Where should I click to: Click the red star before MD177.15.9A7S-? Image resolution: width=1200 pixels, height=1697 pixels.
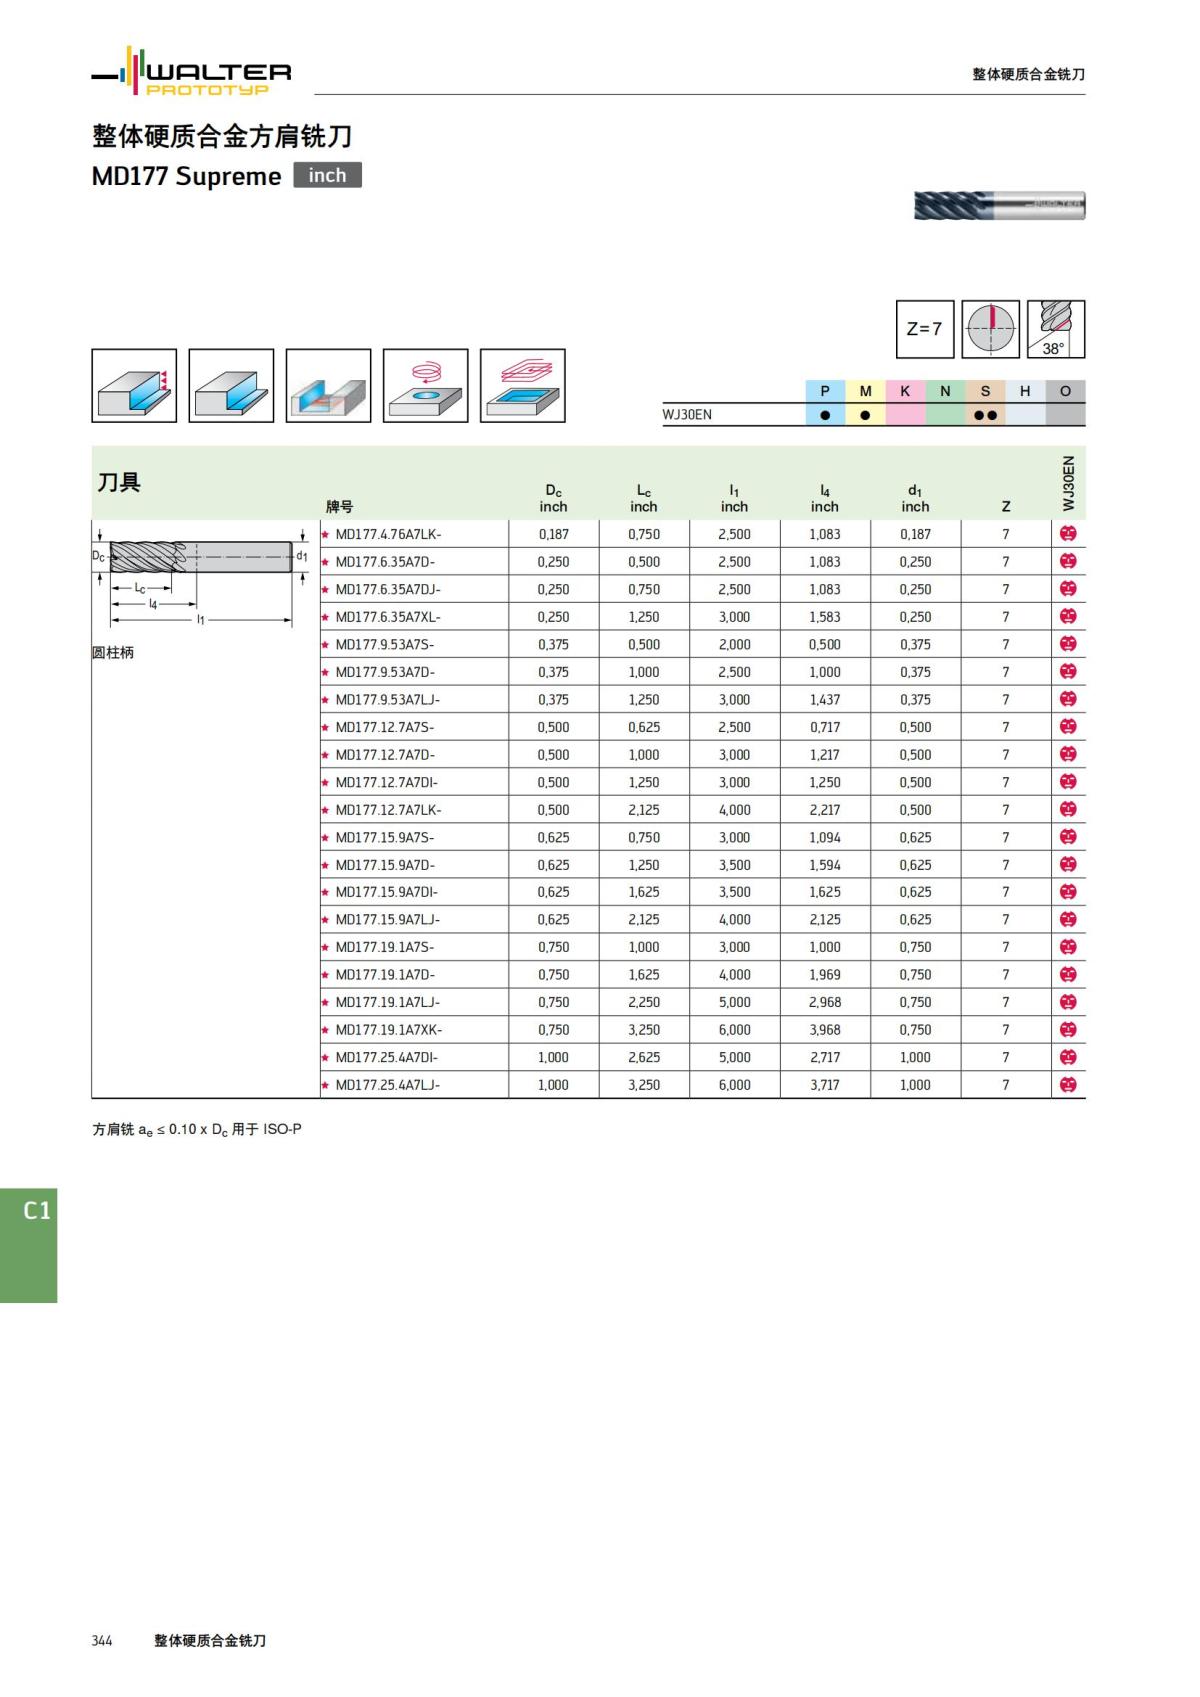pyautogui.click(x=325, y=837)
